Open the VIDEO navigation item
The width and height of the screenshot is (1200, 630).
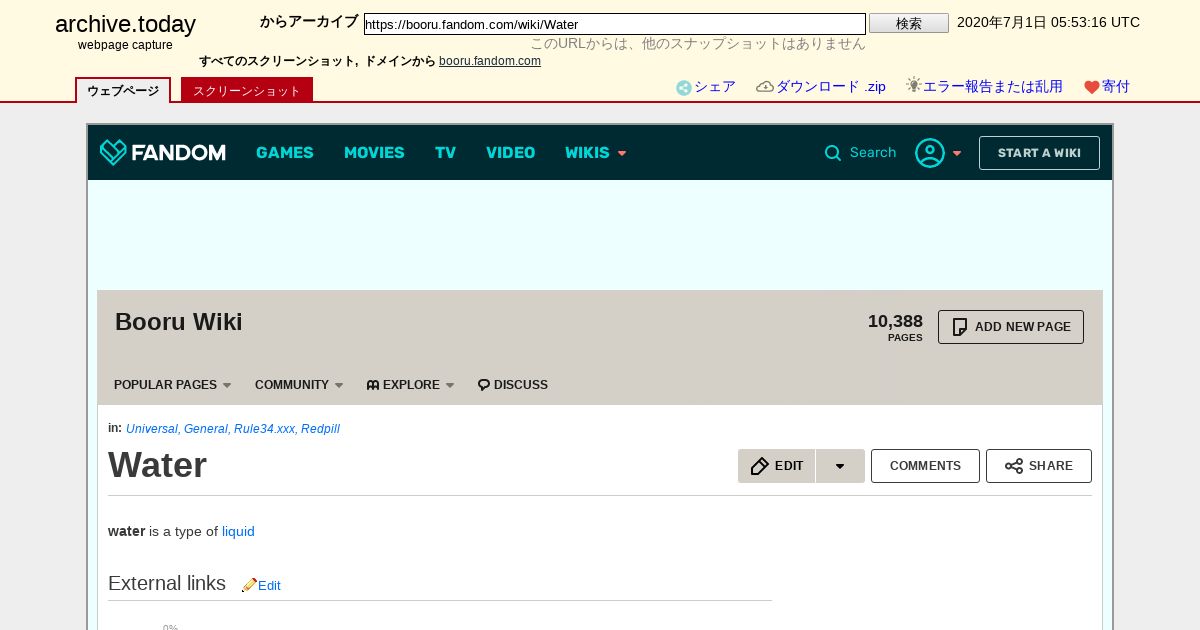[510, 153]
